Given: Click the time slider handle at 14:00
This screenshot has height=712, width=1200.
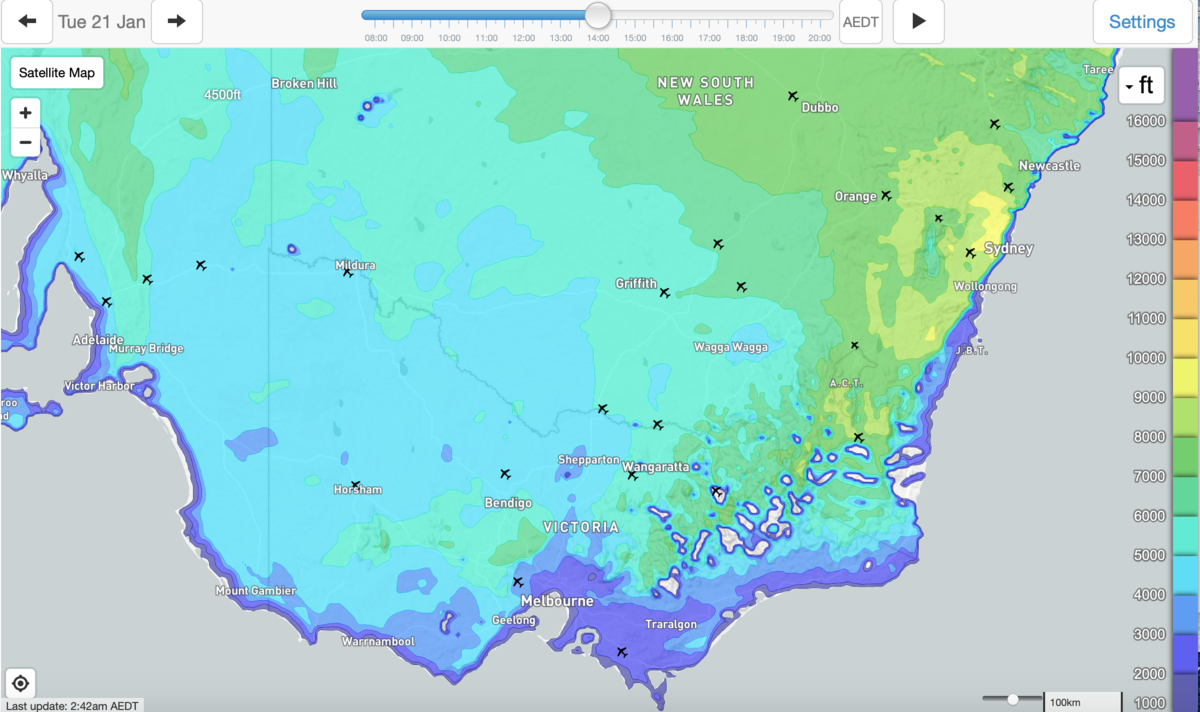Looking at the screenshot, I should pyautogui.click(x=598, y=15).
